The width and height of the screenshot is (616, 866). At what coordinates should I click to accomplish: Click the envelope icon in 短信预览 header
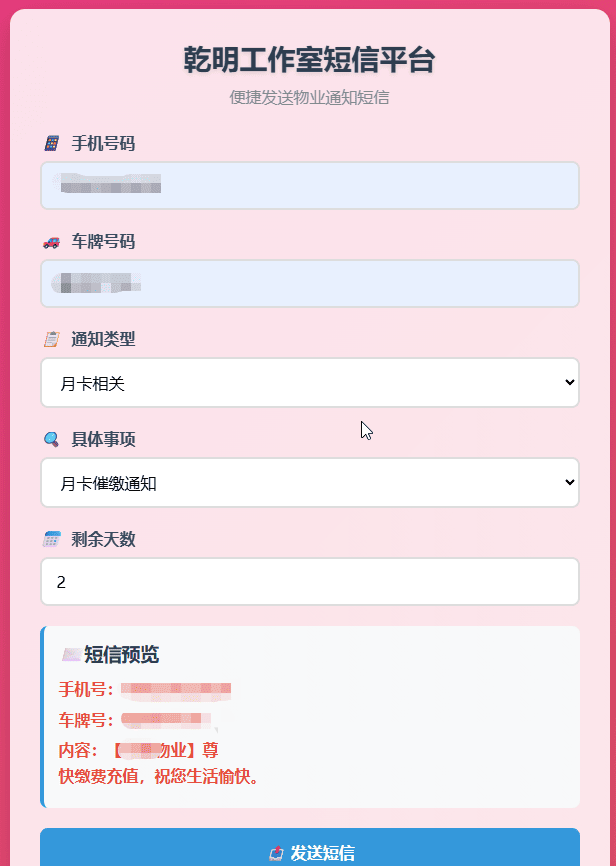[72, 654]
